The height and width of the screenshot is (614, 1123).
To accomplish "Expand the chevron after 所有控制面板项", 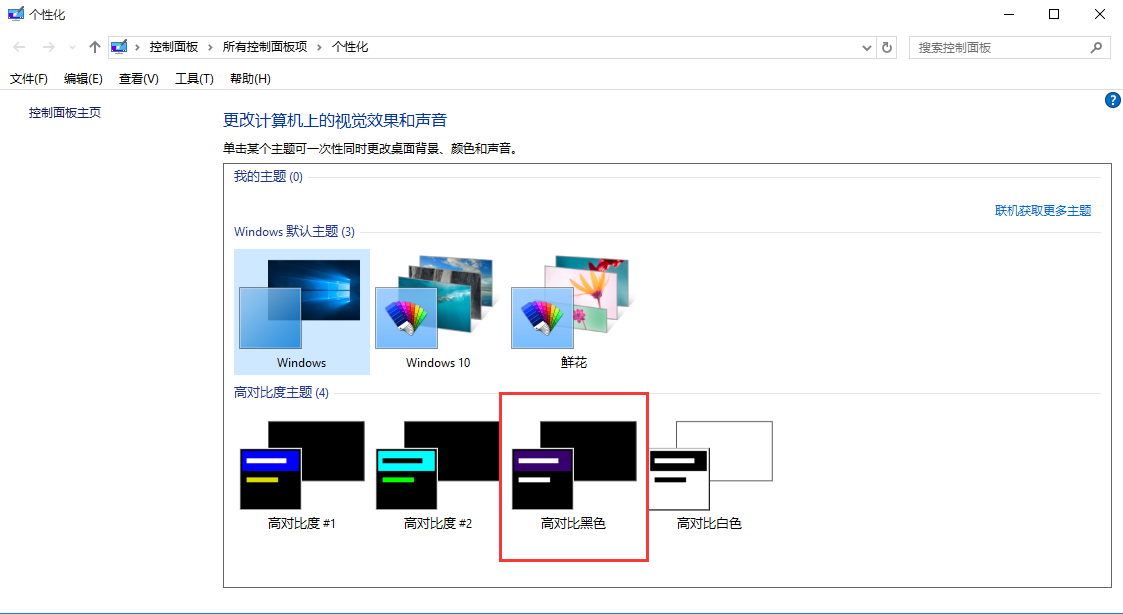I will (319, 47).
